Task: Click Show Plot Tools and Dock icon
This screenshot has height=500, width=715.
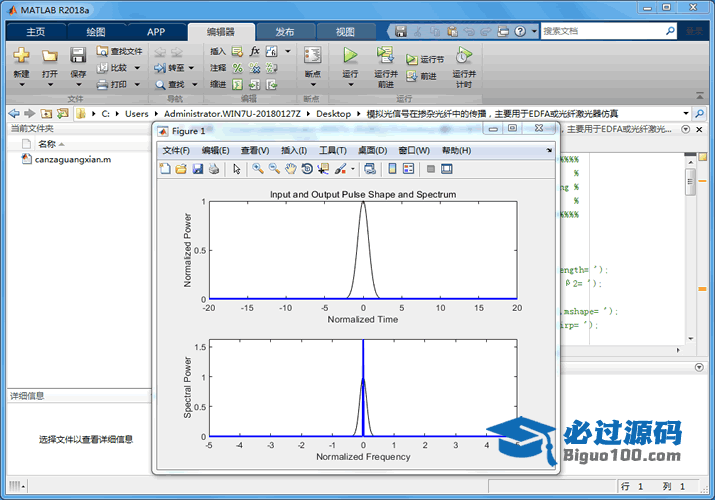Action: [x=447, y=169]
